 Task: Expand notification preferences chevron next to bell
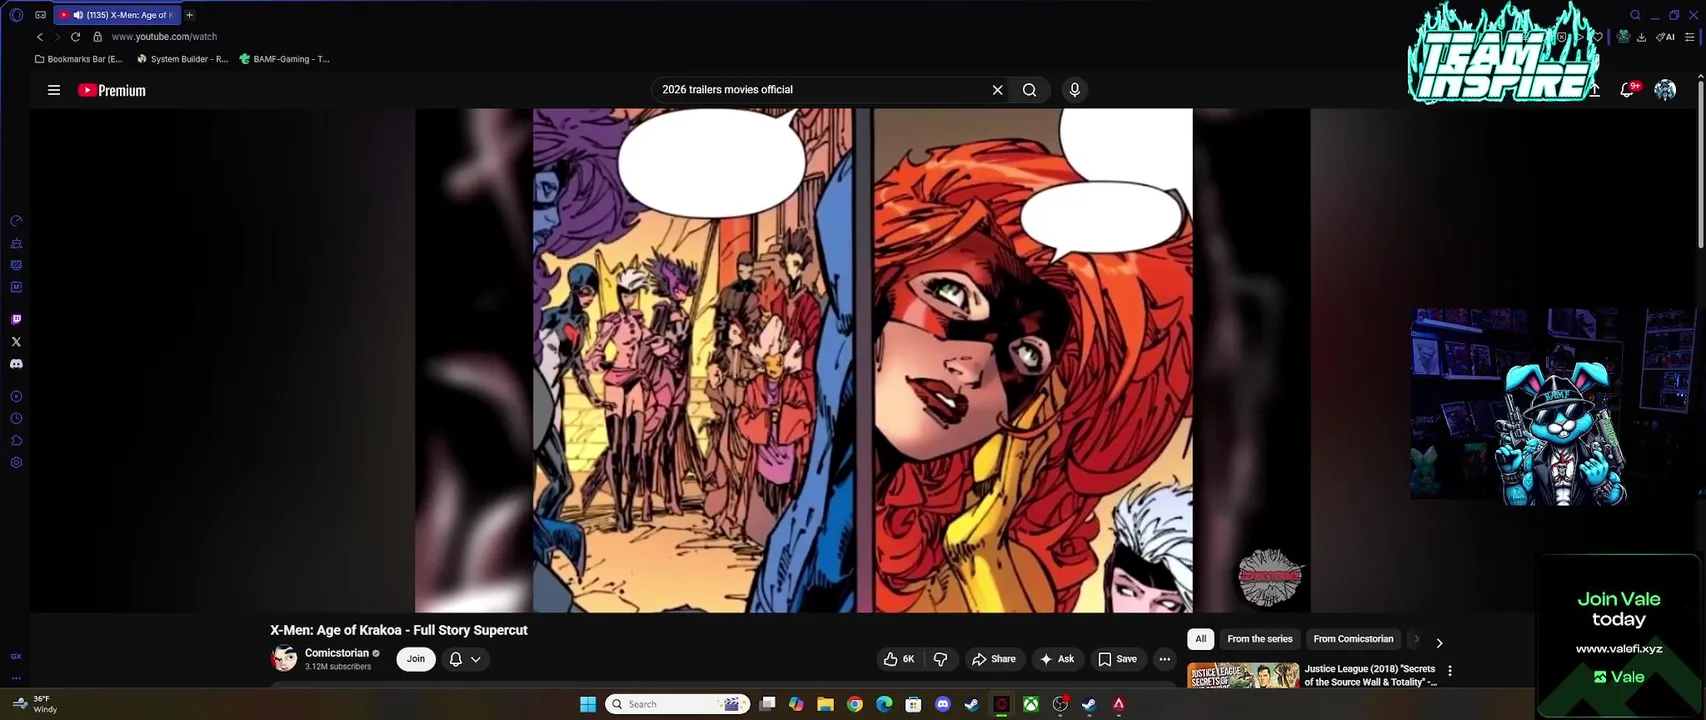(476, 659)
